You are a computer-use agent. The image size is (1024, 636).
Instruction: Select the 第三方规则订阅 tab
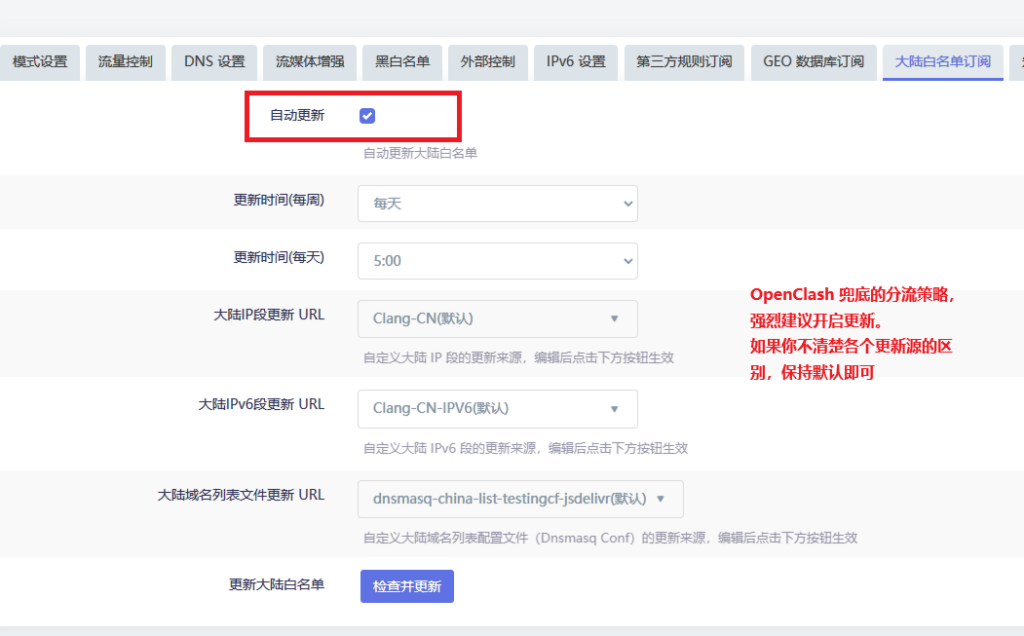click(684, 62)
